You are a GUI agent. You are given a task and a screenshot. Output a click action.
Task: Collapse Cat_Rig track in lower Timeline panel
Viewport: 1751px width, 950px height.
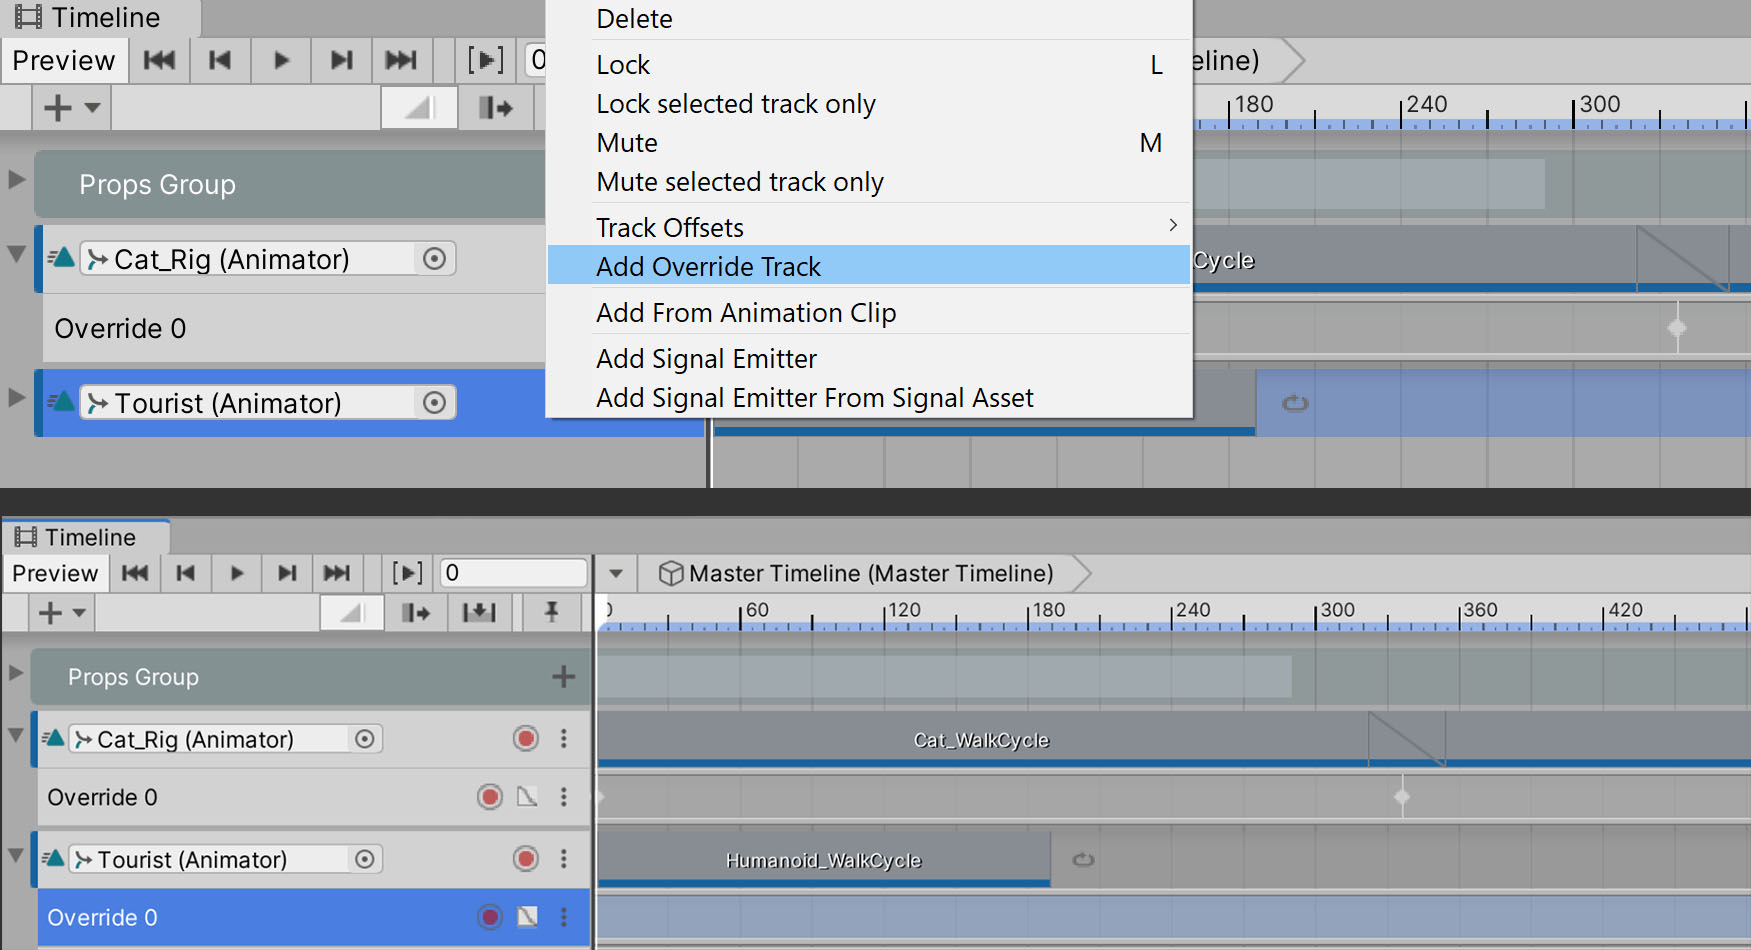coord(16,735)
